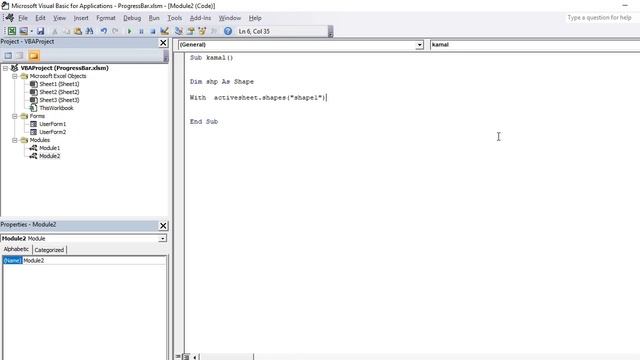
Task: Click View Code icon in Project panel
Action: pyautogui.click(x=8, y=56)
